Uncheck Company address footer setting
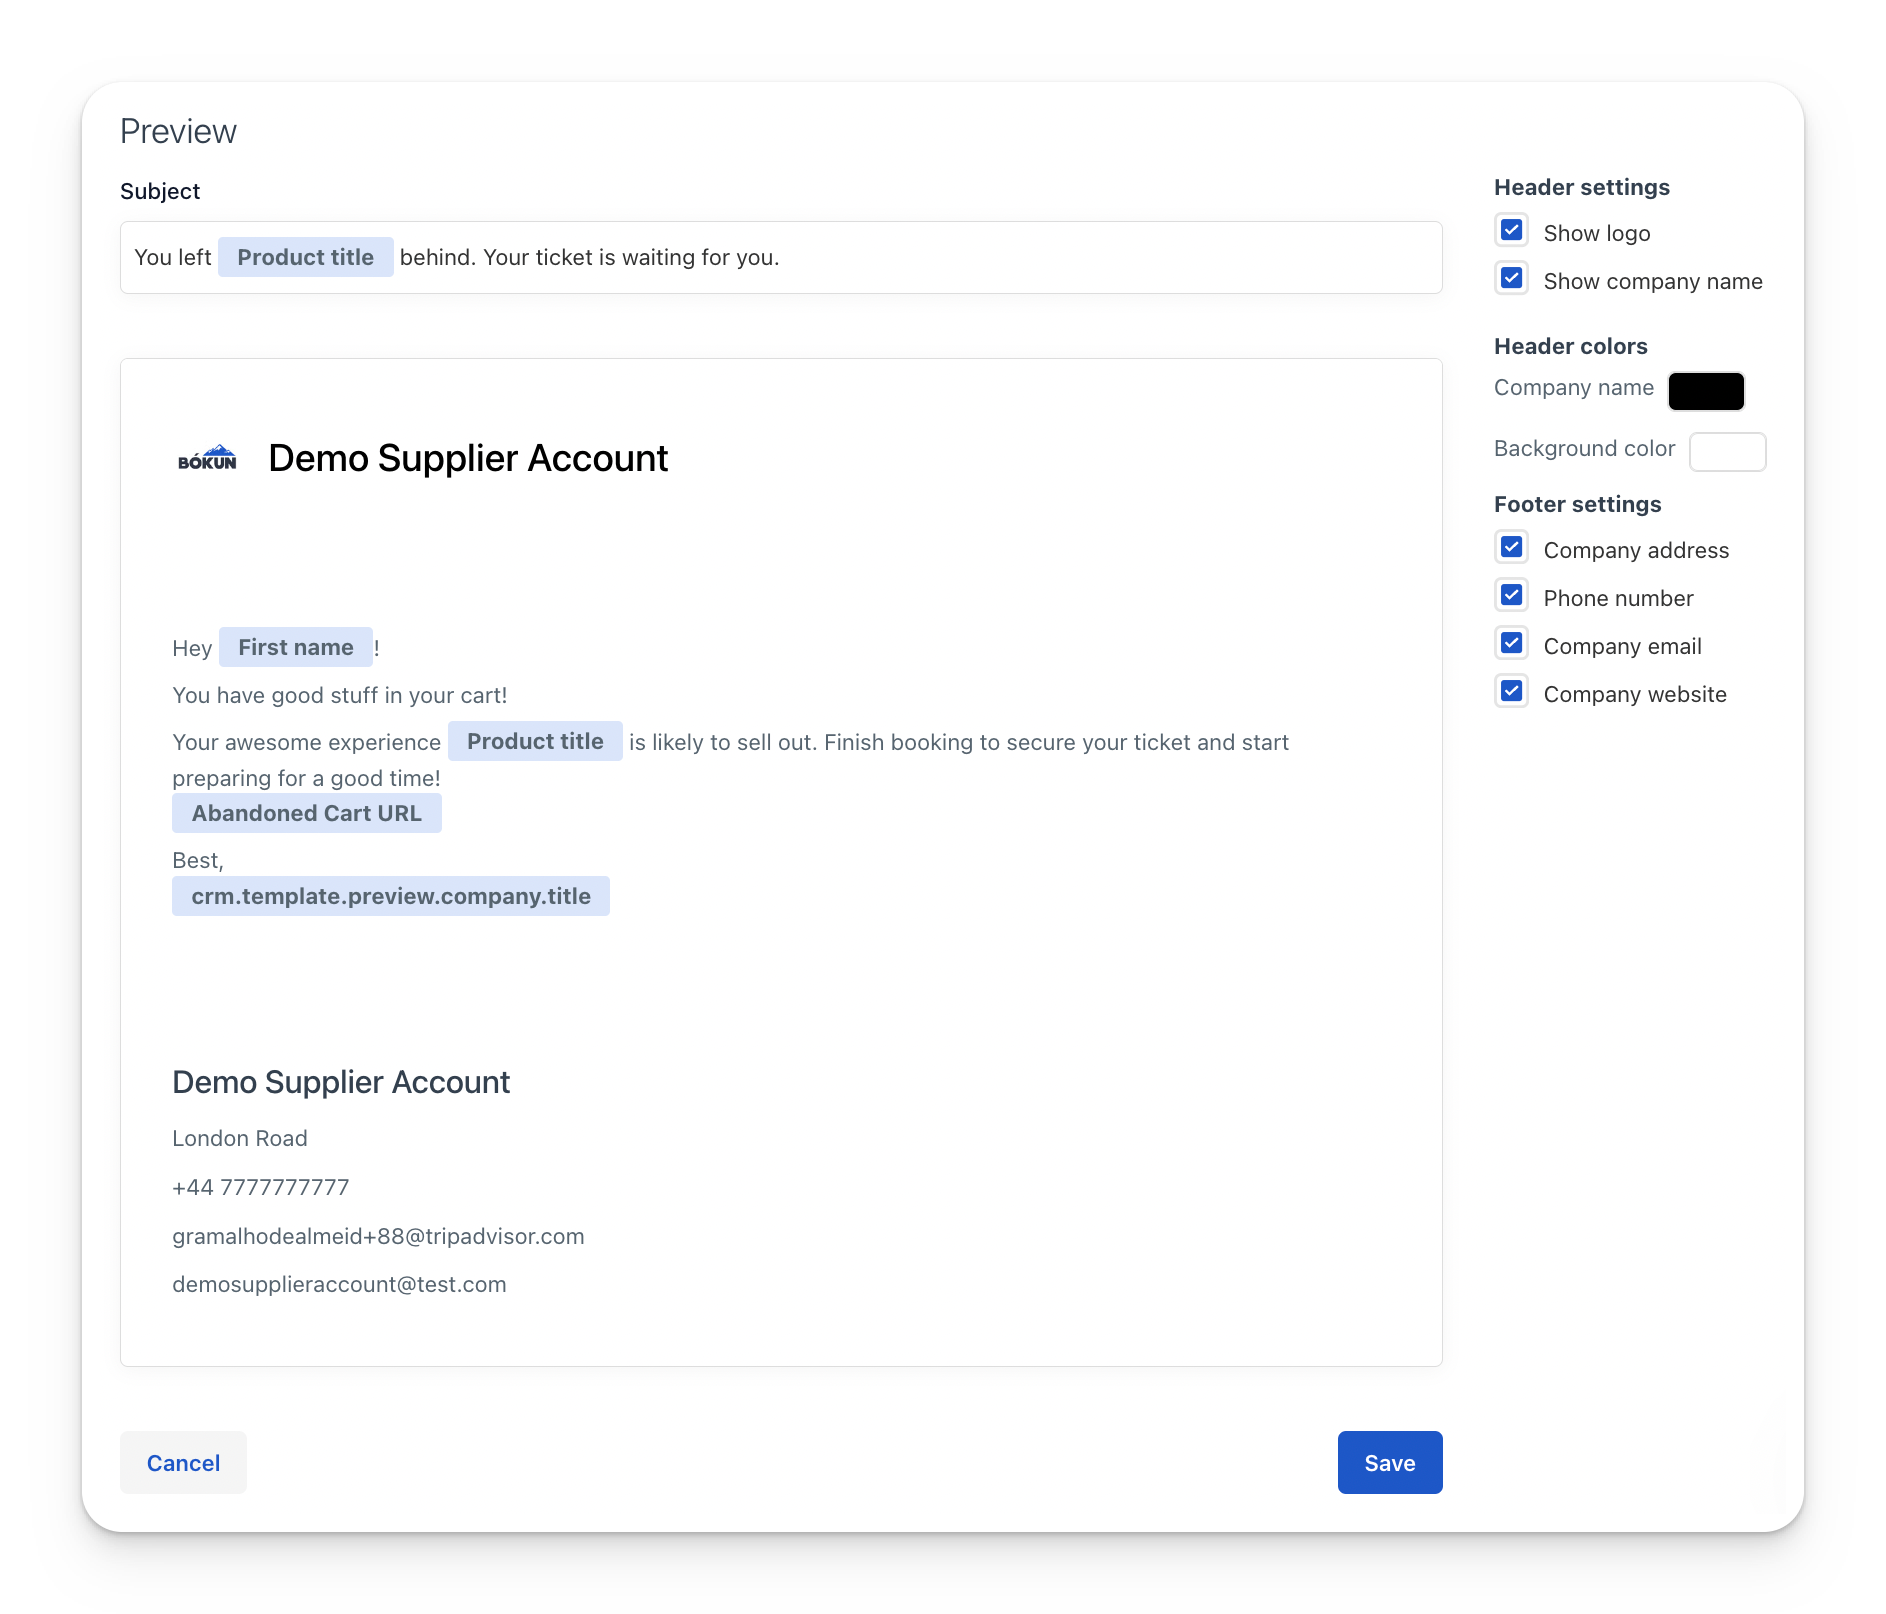1886x1614 pixels. [x=1512, y=547]
